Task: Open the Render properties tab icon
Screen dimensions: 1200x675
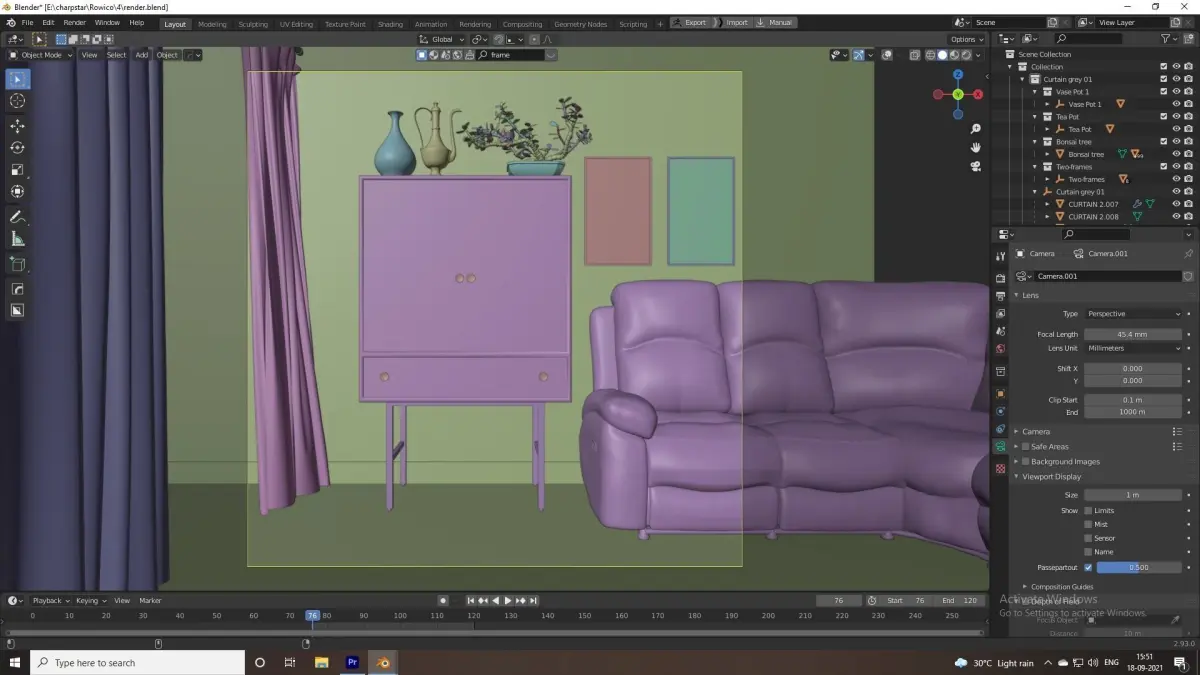Action: [1000, 278]
